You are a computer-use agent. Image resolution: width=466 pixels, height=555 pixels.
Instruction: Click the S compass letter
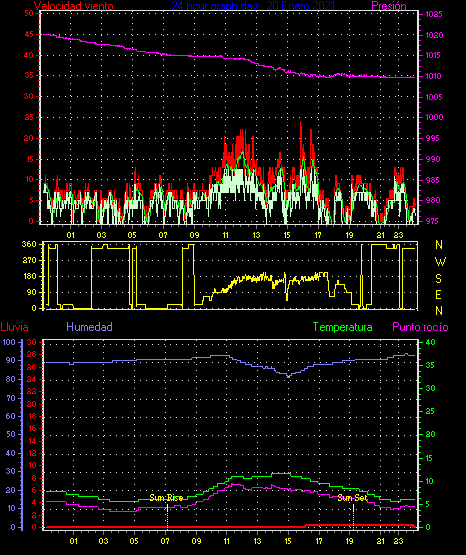click(439, 279)
